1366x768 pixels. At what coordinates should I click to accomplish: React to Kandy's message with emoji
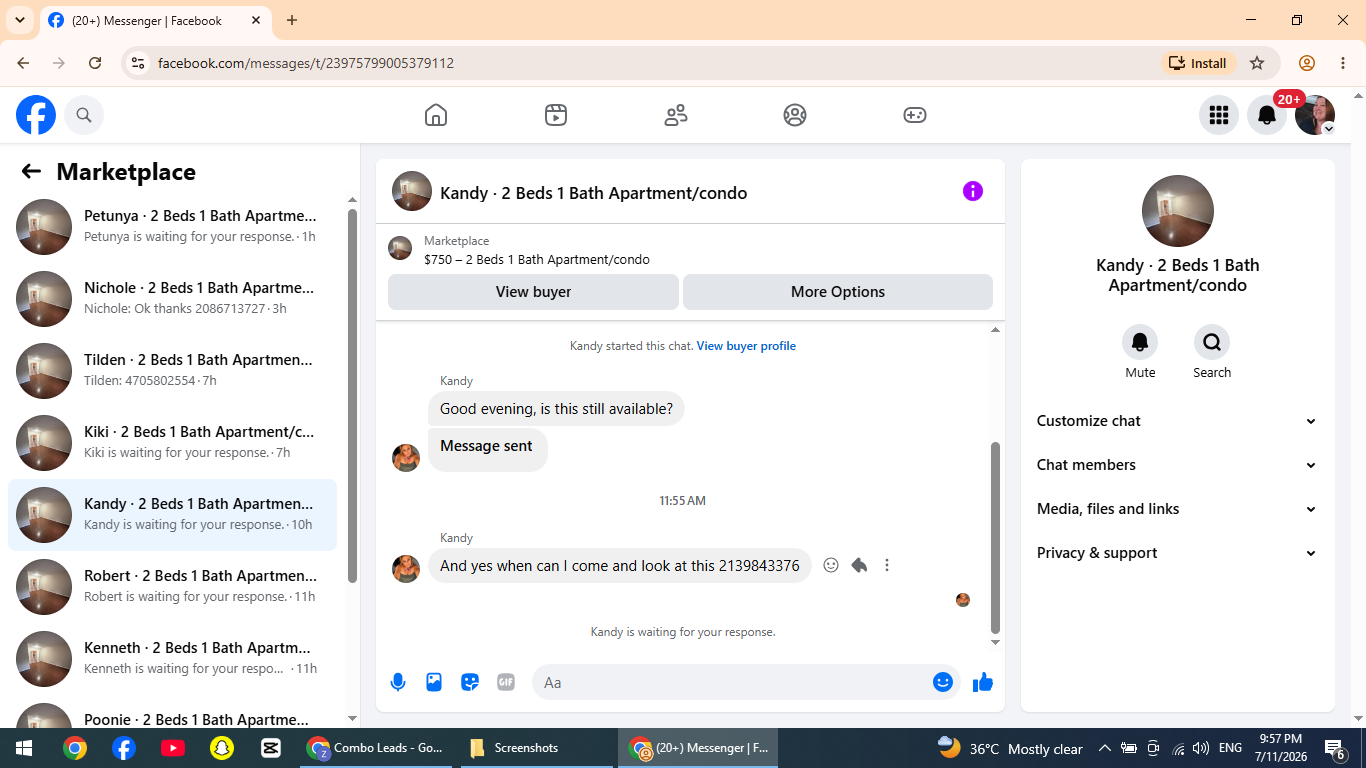pyautogui.click(x=831, y=565)
